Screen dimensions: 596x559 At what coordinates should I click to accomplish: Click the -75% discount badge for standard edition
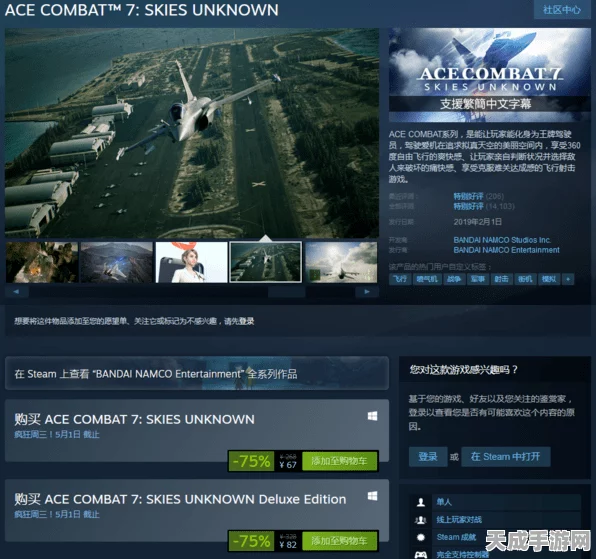point(251,461)
